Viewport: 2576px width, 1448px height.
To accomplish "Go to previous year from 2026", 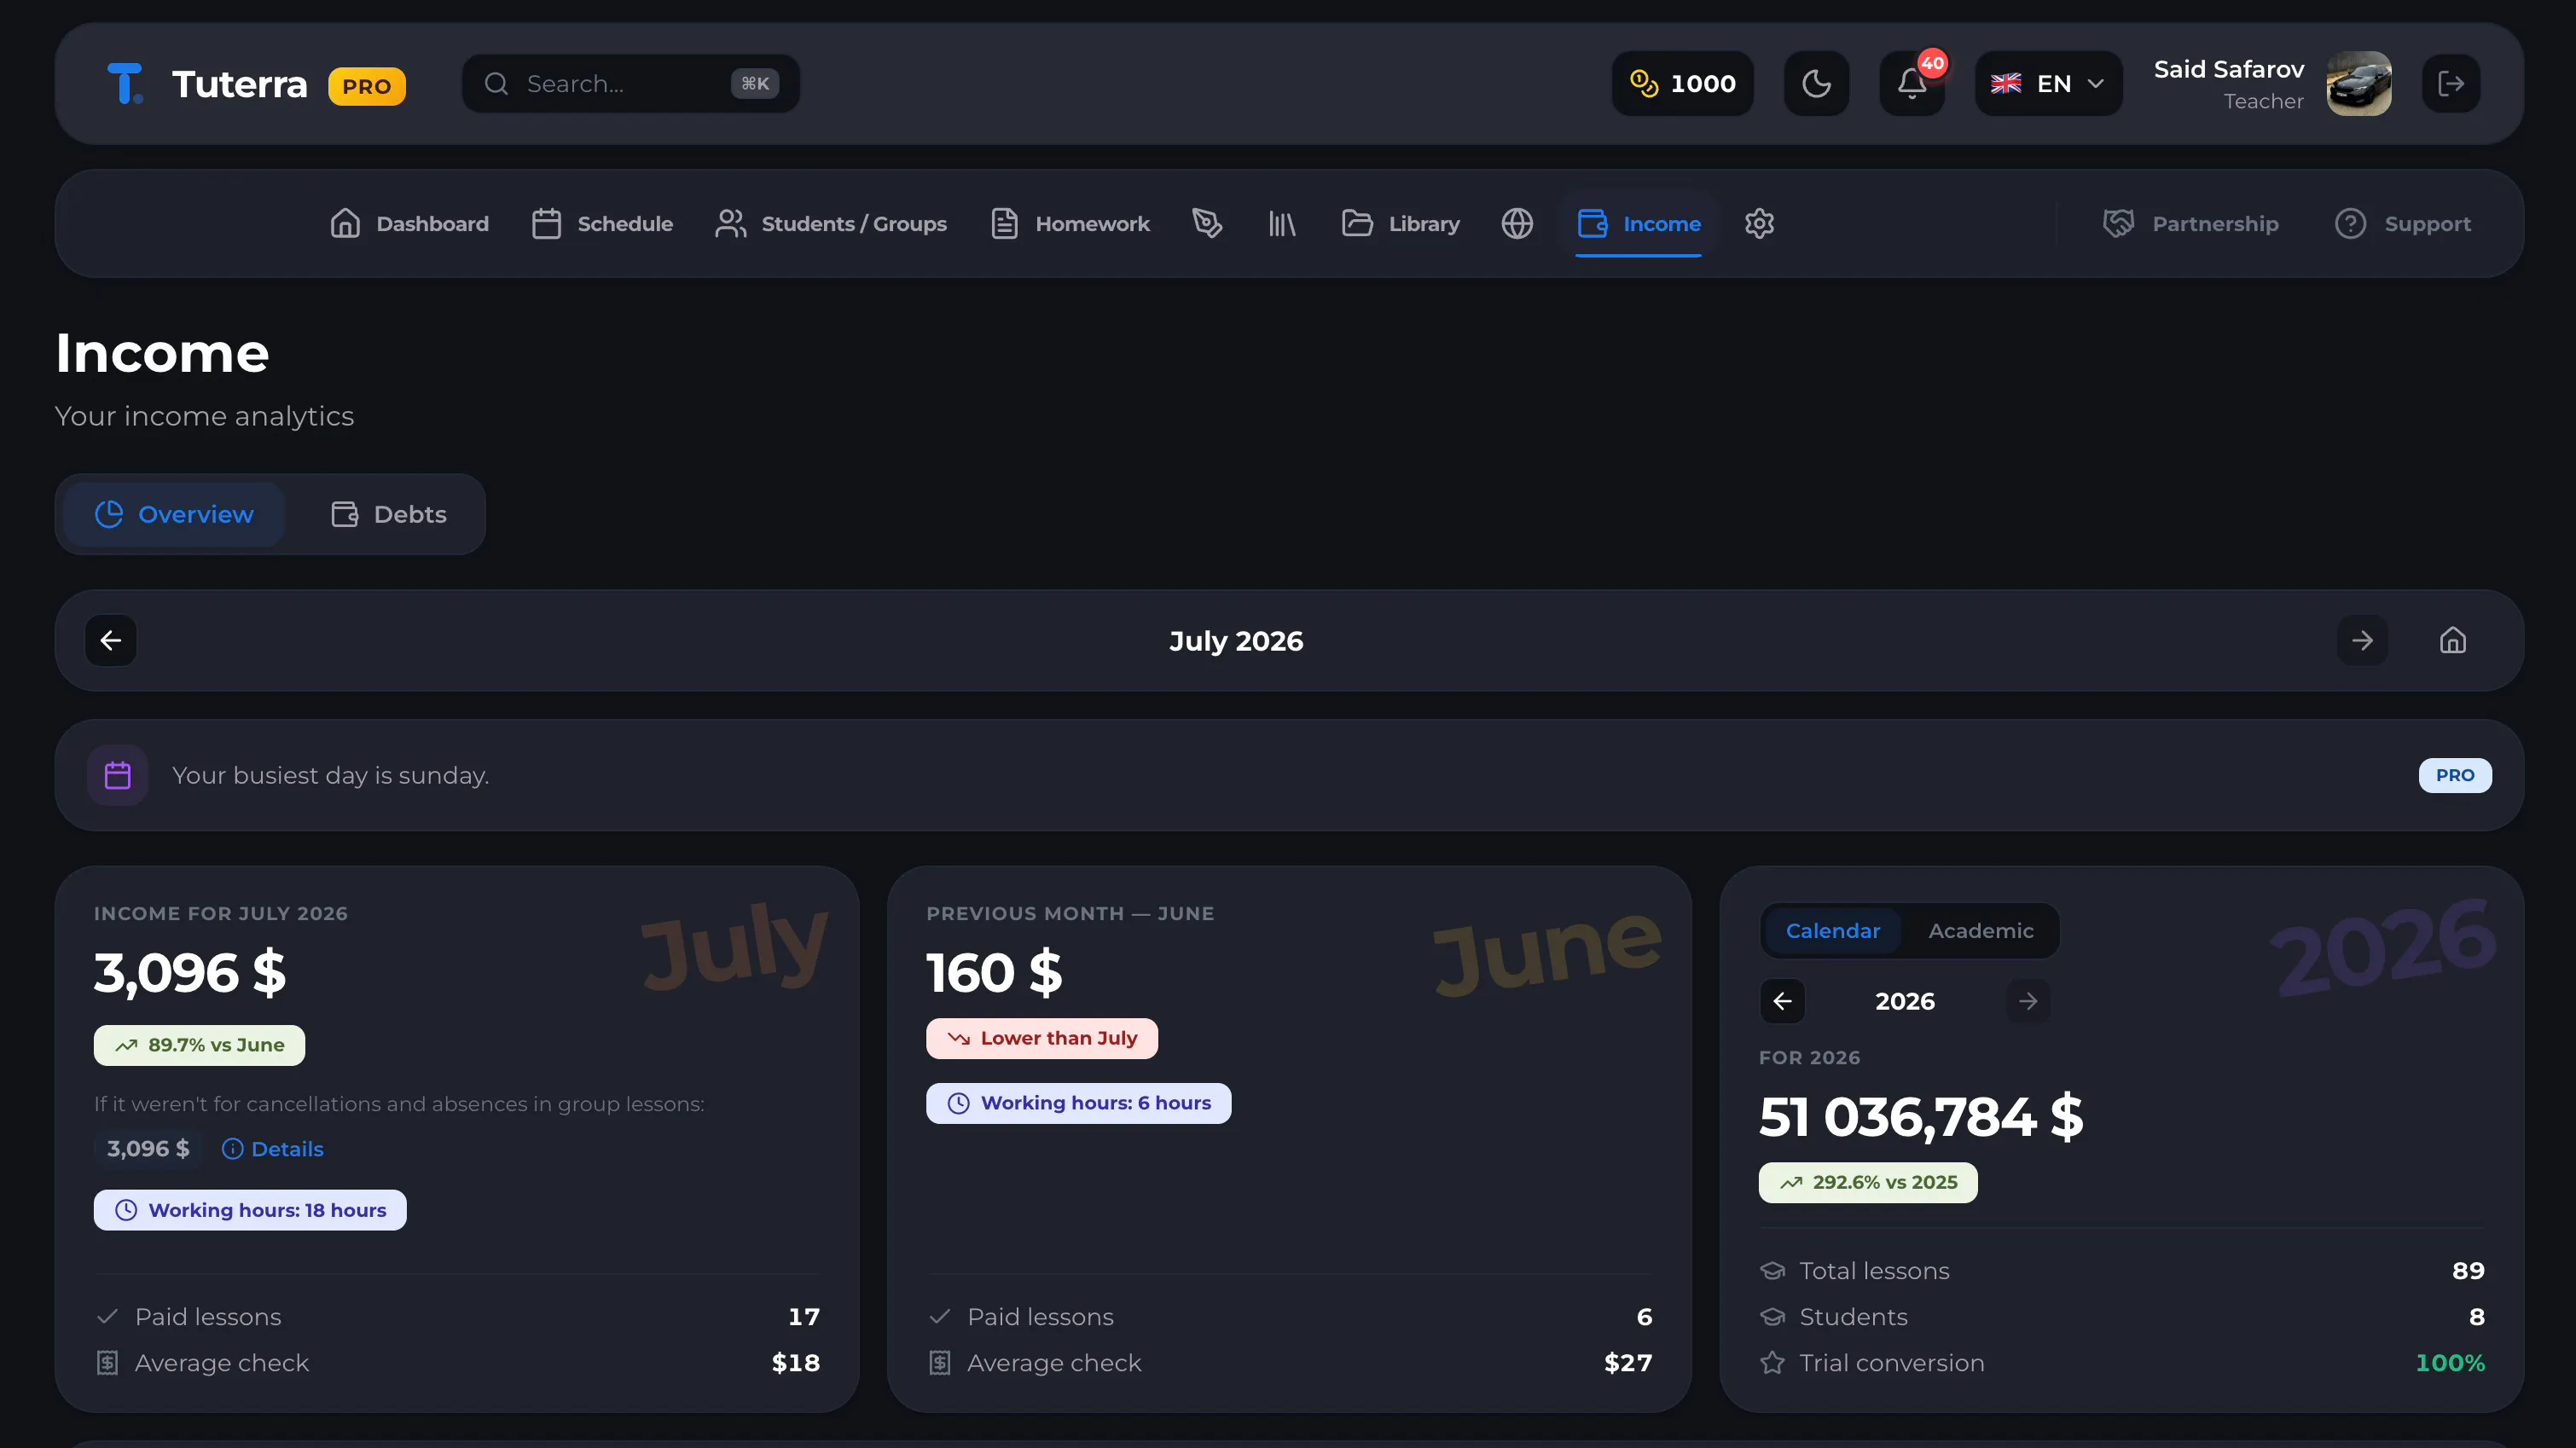I will click(1782, 1002).
